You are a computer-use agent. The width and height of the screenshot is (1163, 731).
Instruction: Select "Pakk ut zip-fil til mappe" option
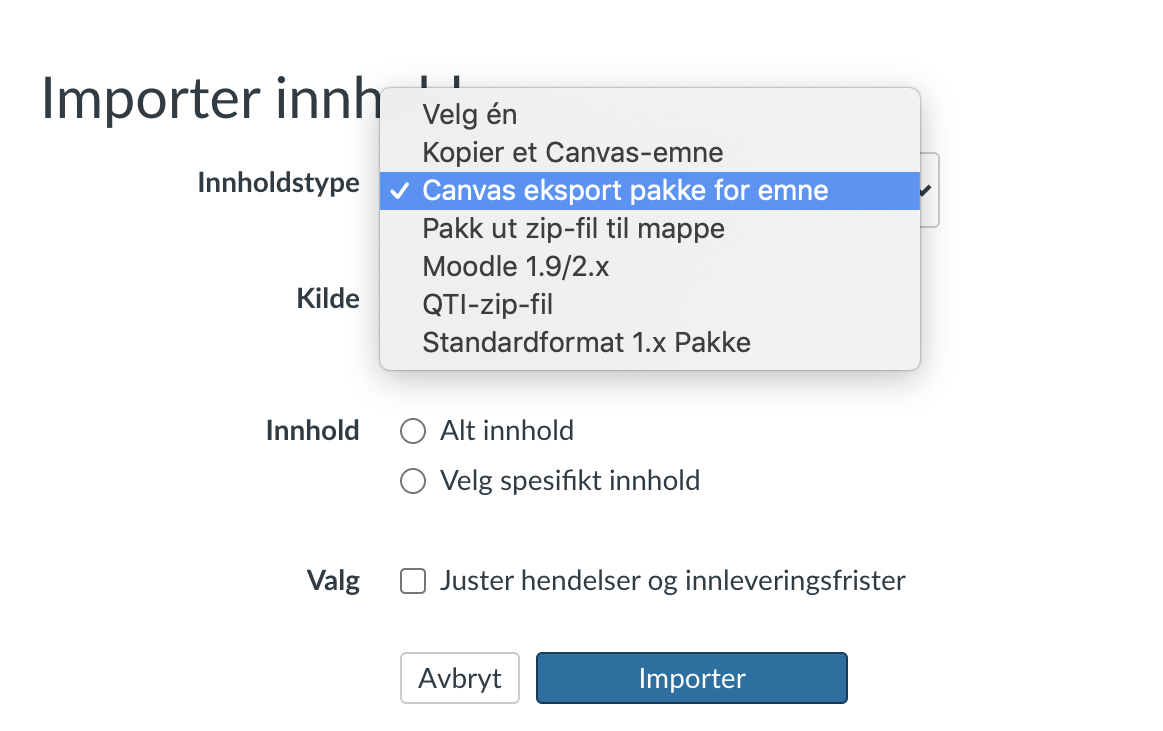tap(573, 228)
